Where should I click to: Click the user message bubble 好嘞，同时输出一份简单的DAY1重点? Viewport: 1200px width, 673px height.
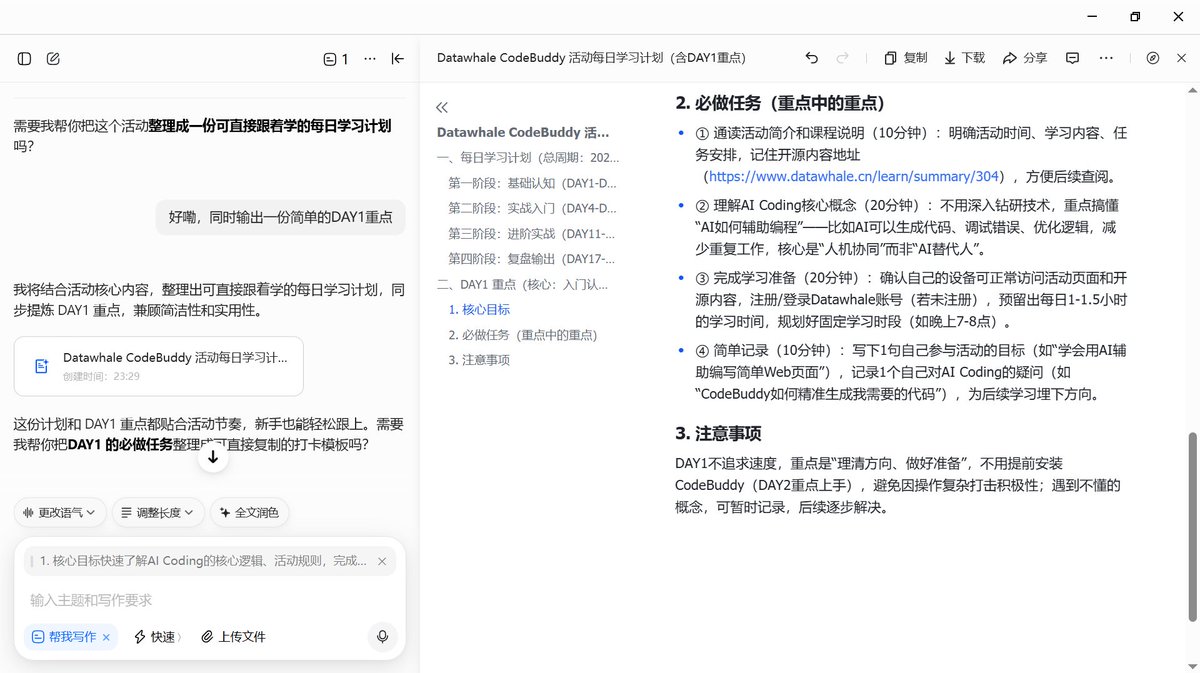click(x=281, y=216)
